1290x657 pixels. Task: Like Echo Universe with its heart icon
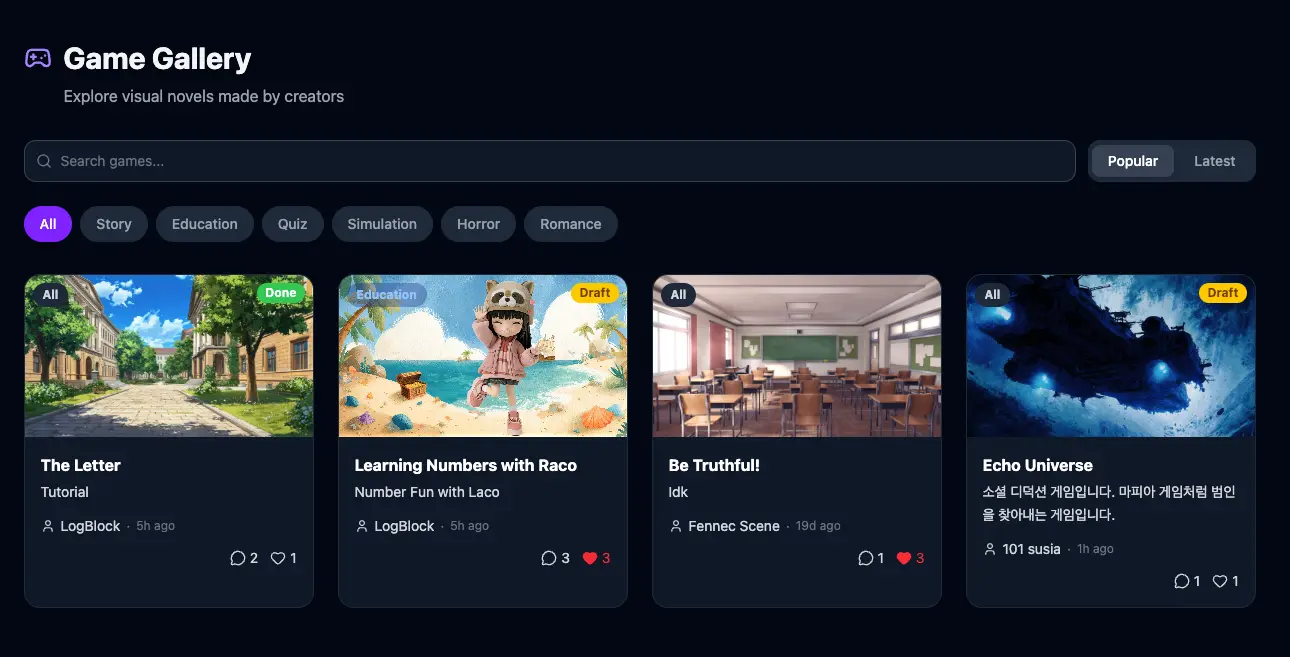(x=1220, y=581)
